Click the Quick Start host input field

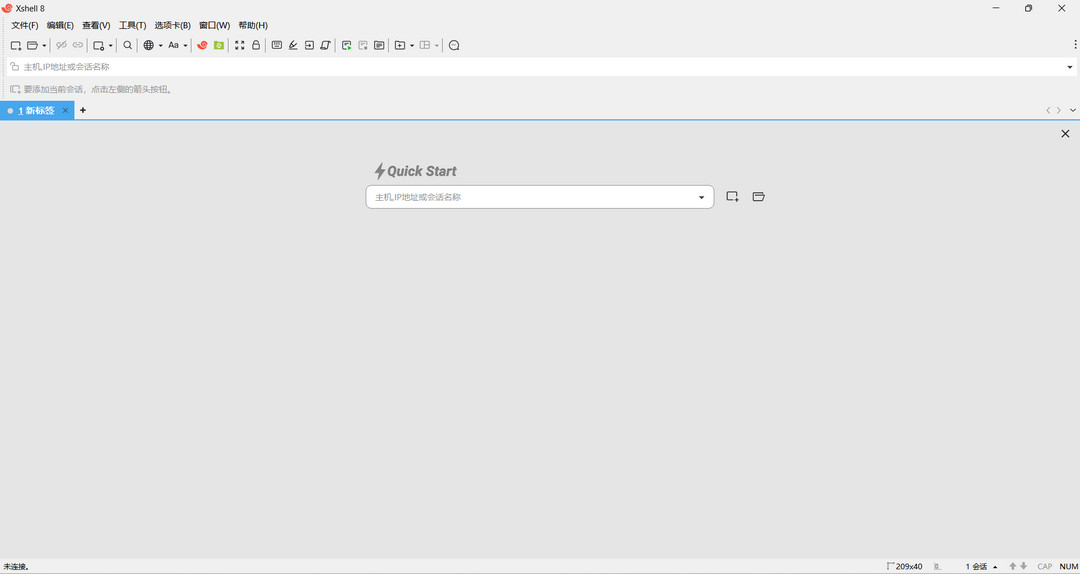530,197
